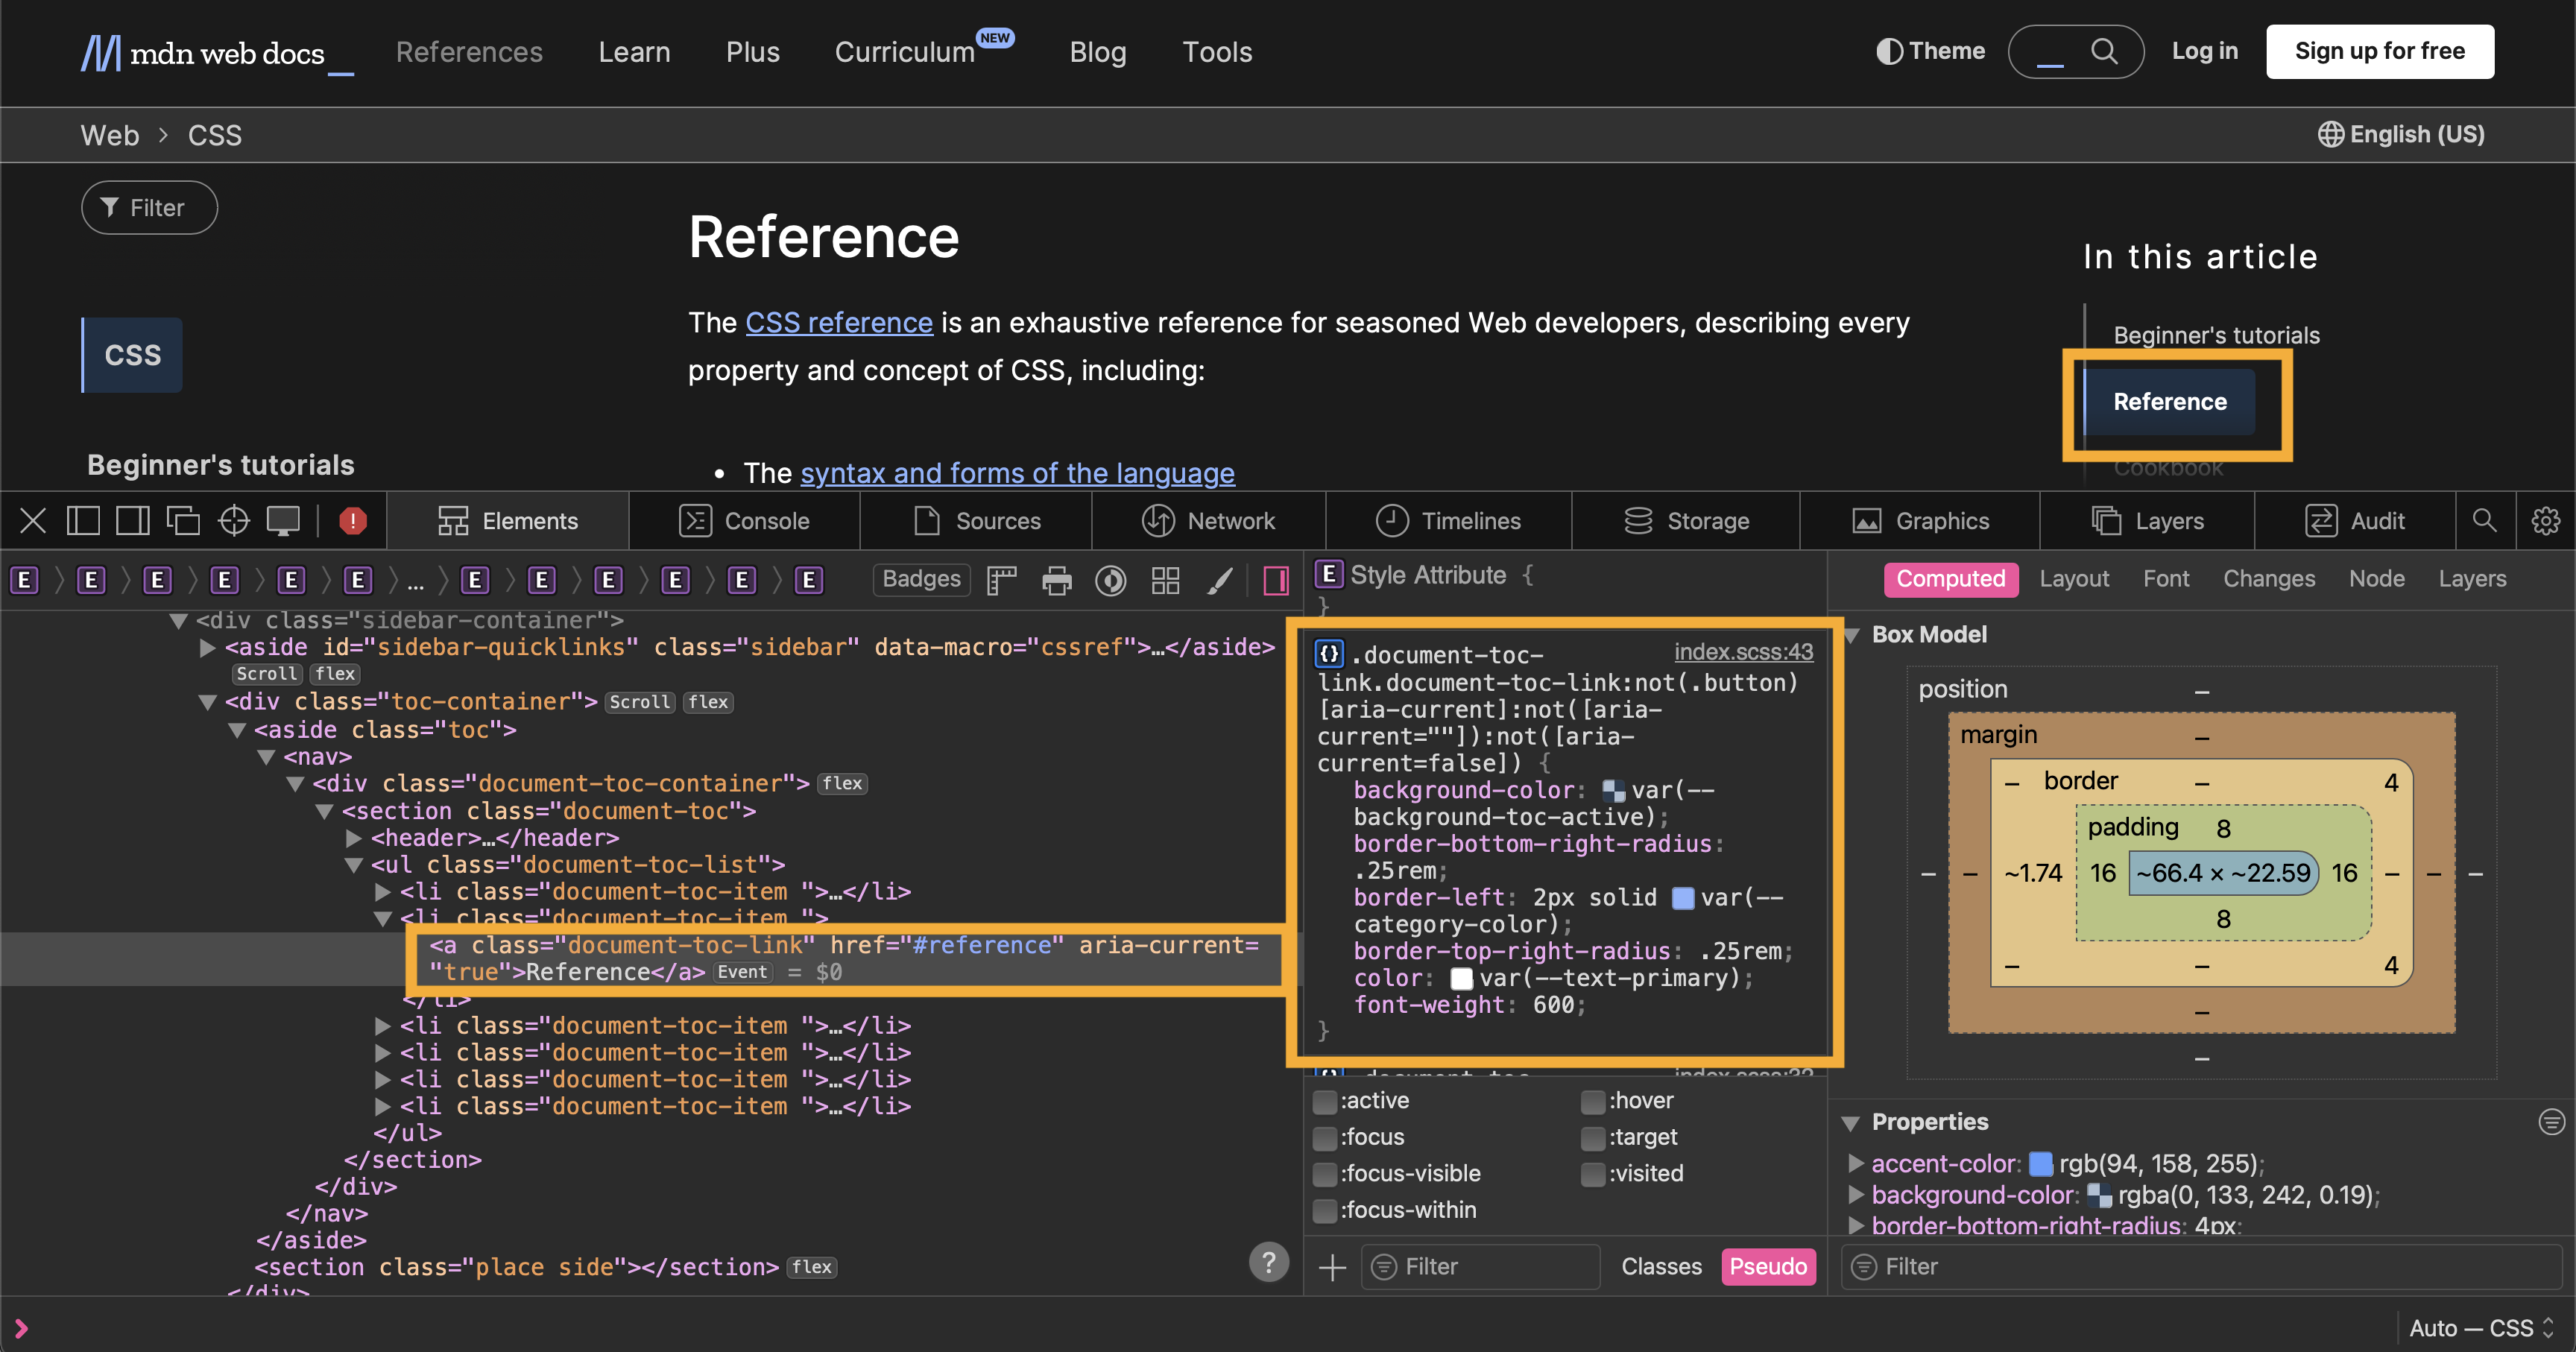The width and height of the screenshot is (2576, 1352).
Task: Open the Auto — CSS console mode dropdown
Action: click(x=2482, y=1328)
